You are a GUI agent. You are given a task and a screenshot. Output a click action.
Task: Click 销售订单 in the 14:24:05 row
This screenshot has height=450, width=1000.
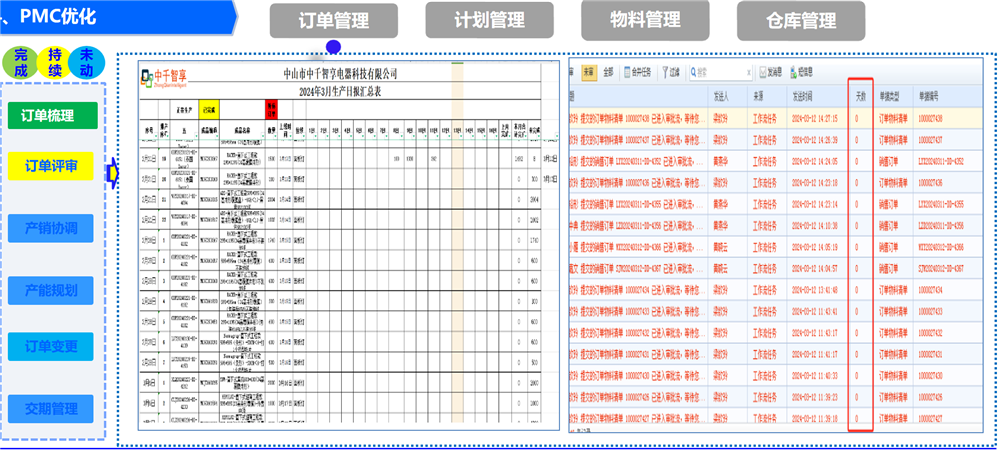coord(888,161)
